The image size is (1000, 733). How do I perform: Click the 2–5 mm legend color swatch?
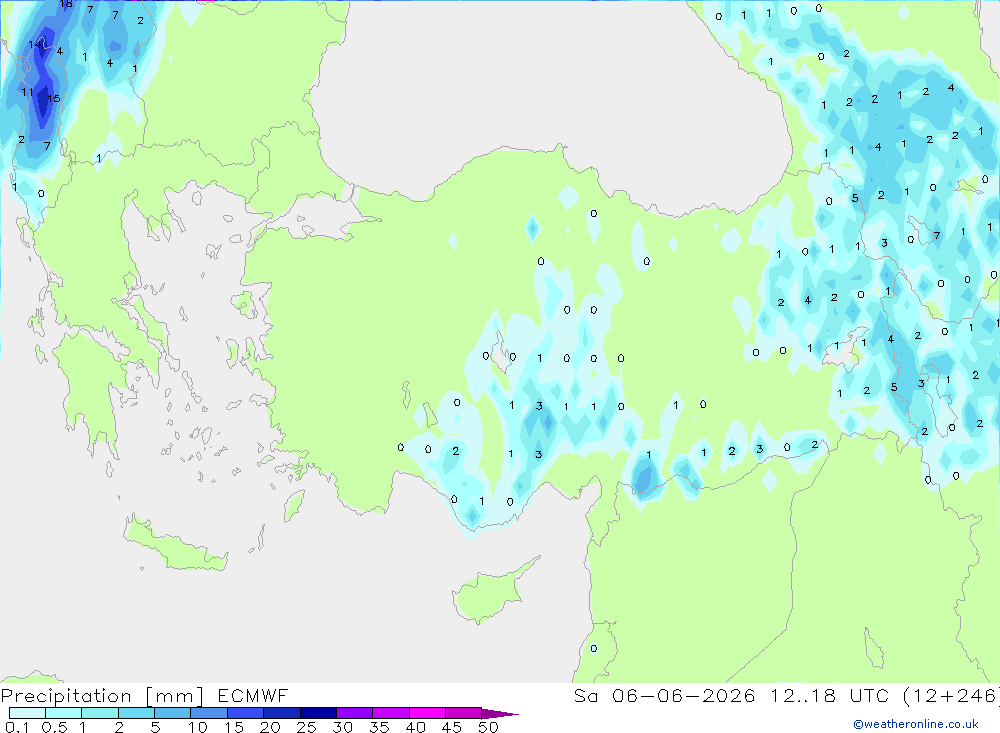[x=136, y=713]
